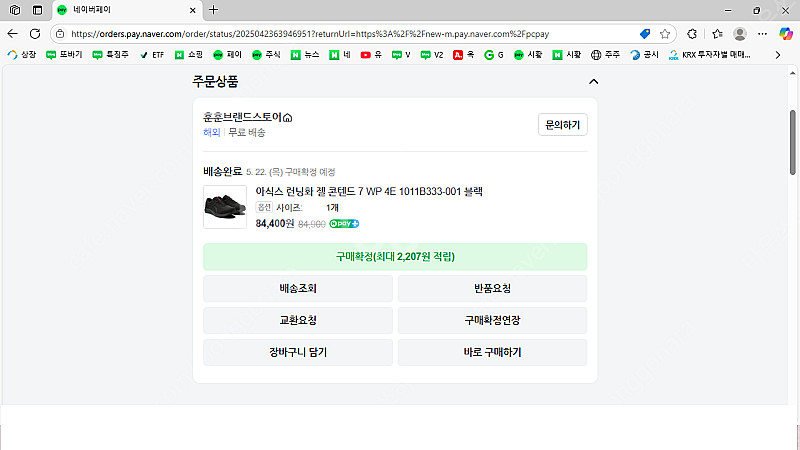Image resolution: width=800 pixels, height=450 pixels.
Task: Click the 구매확정연장 button
Action: point(492,320)
